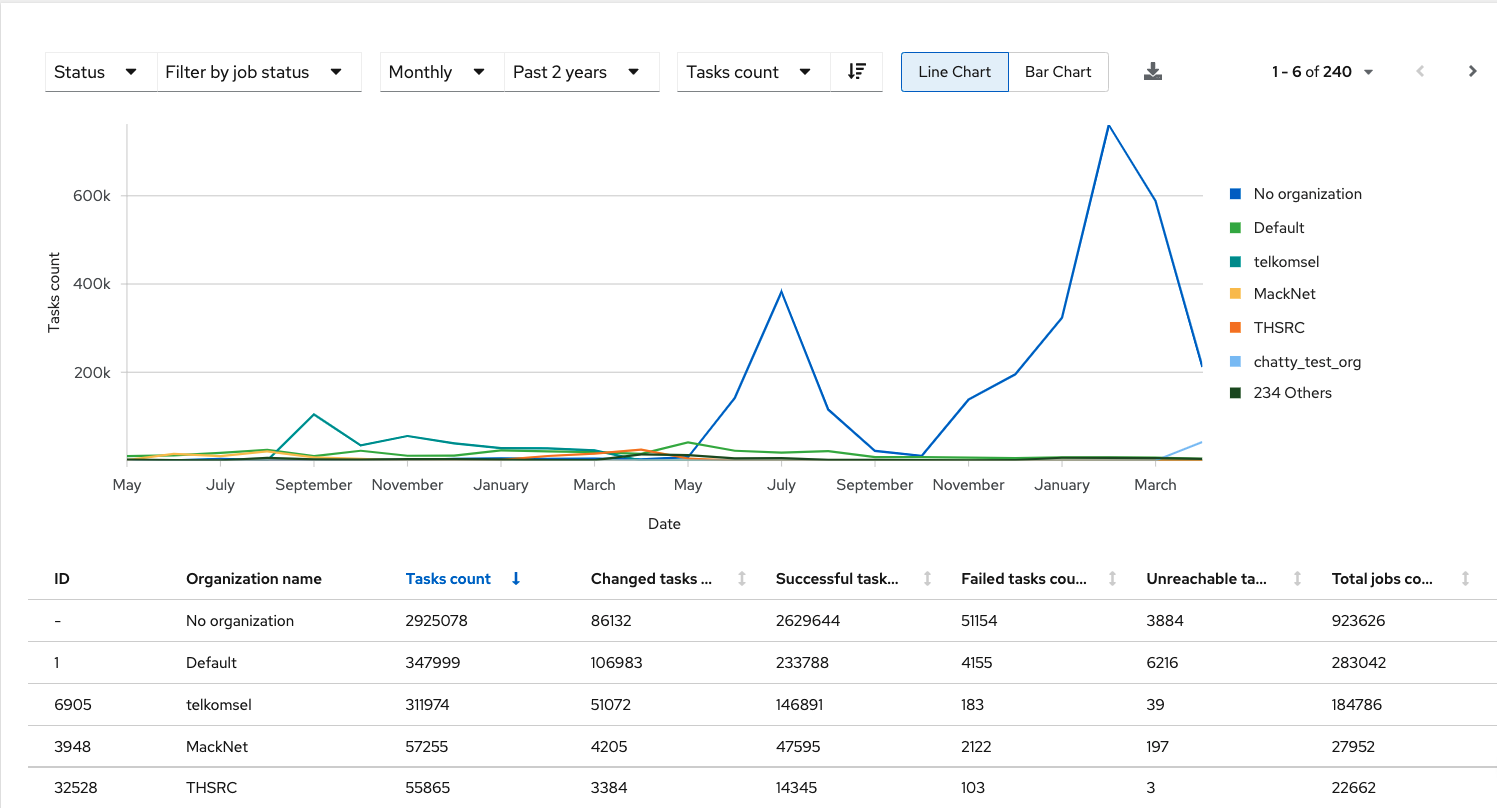Sort by Unreachable tasks column arrows

[1297, 579]
